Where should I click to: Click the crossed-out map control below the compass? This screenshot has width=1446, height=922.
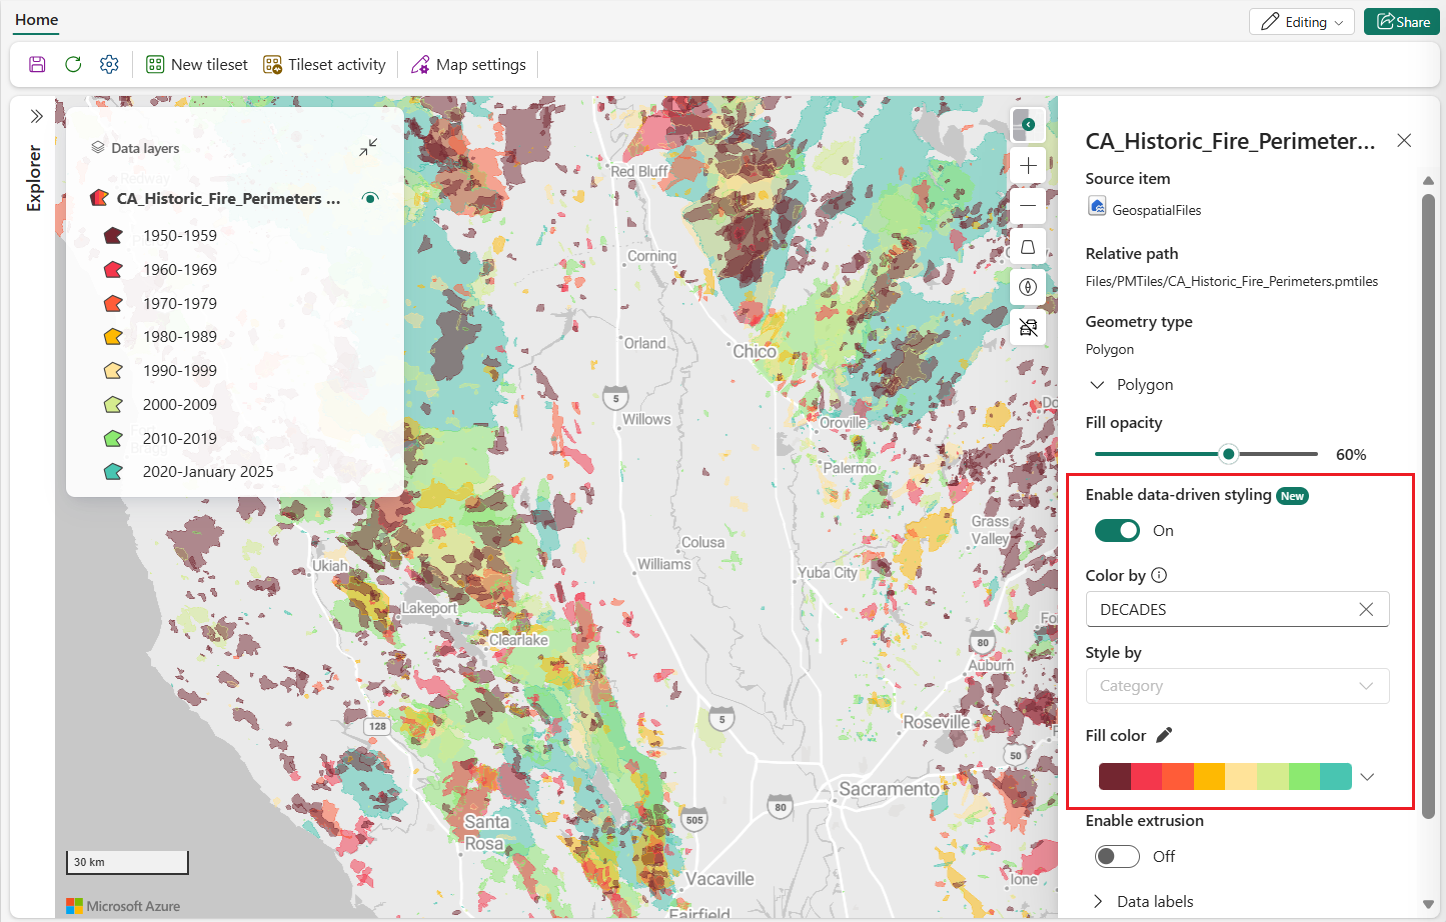pyautogui.click(x=1028, y=328)
